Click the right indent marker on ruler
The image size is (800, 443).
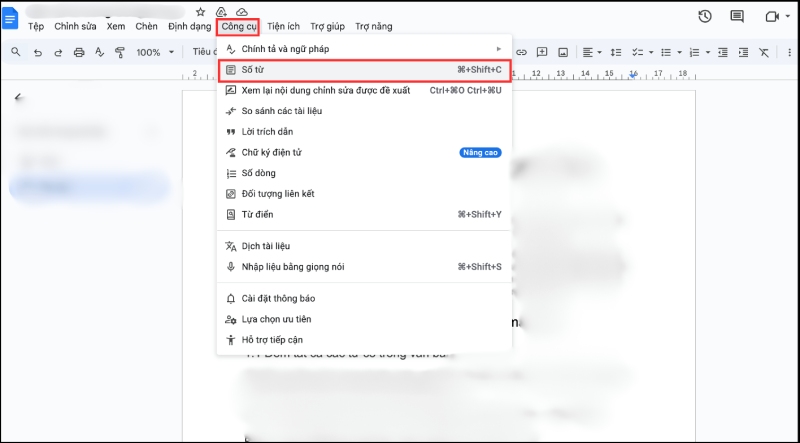pyautogui.click(x=633, y=75)
